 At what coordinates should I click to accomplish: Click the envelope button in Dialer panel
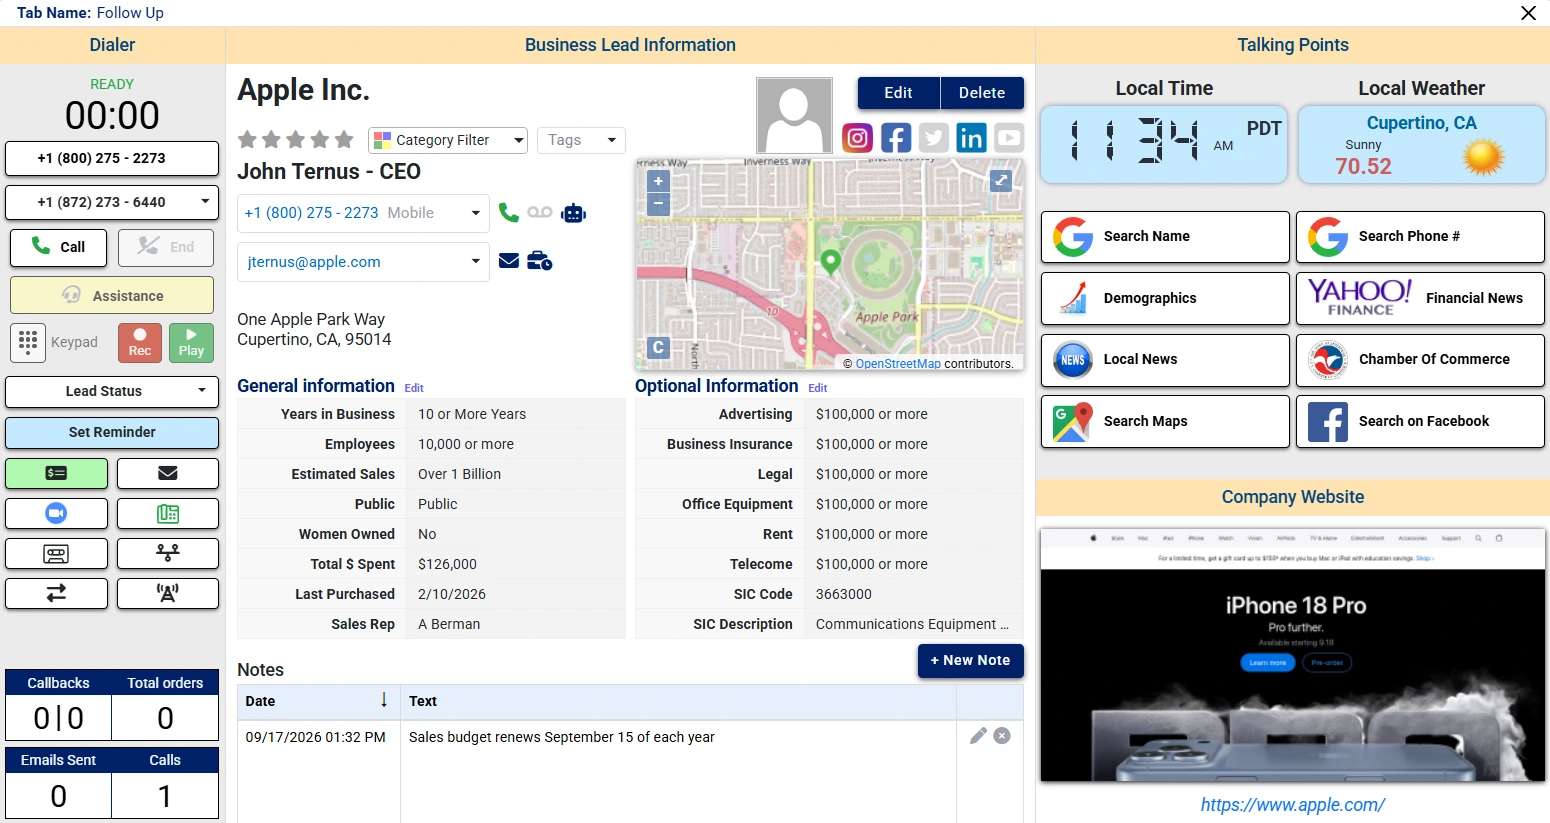pos(168,473)
